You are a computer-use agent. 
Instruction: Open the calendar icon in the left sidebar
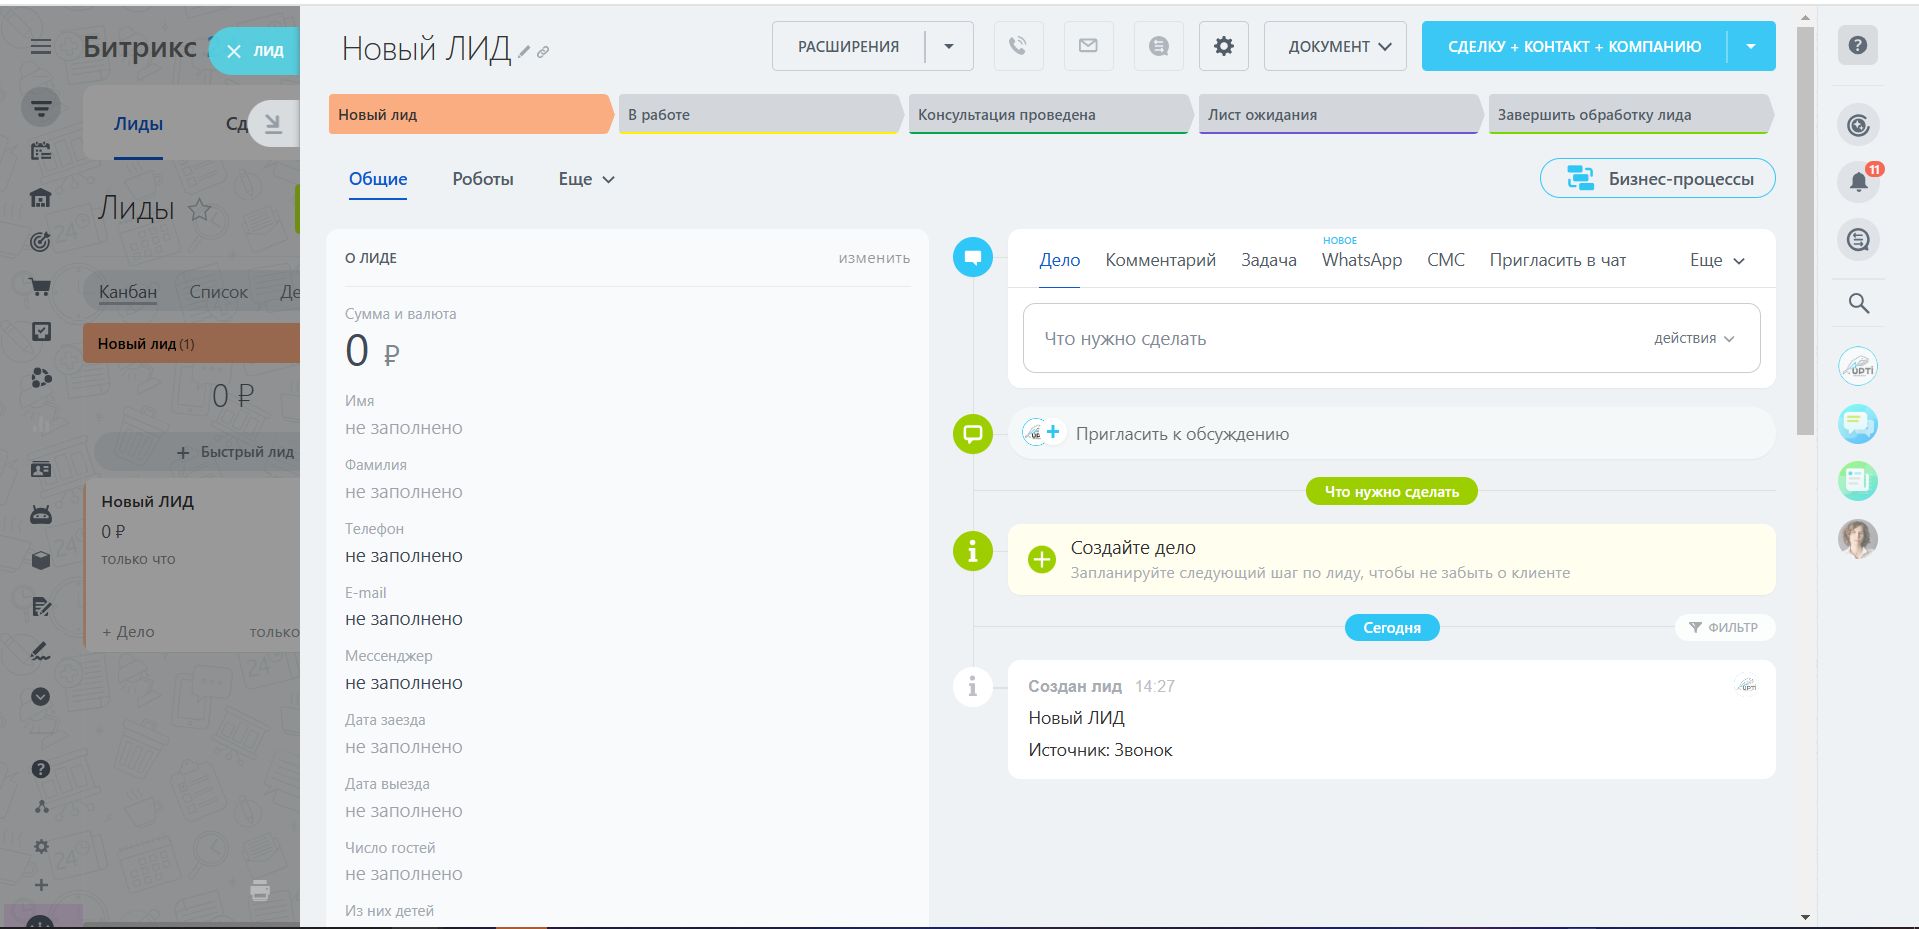pyautogui.click(x=41, y=152)
